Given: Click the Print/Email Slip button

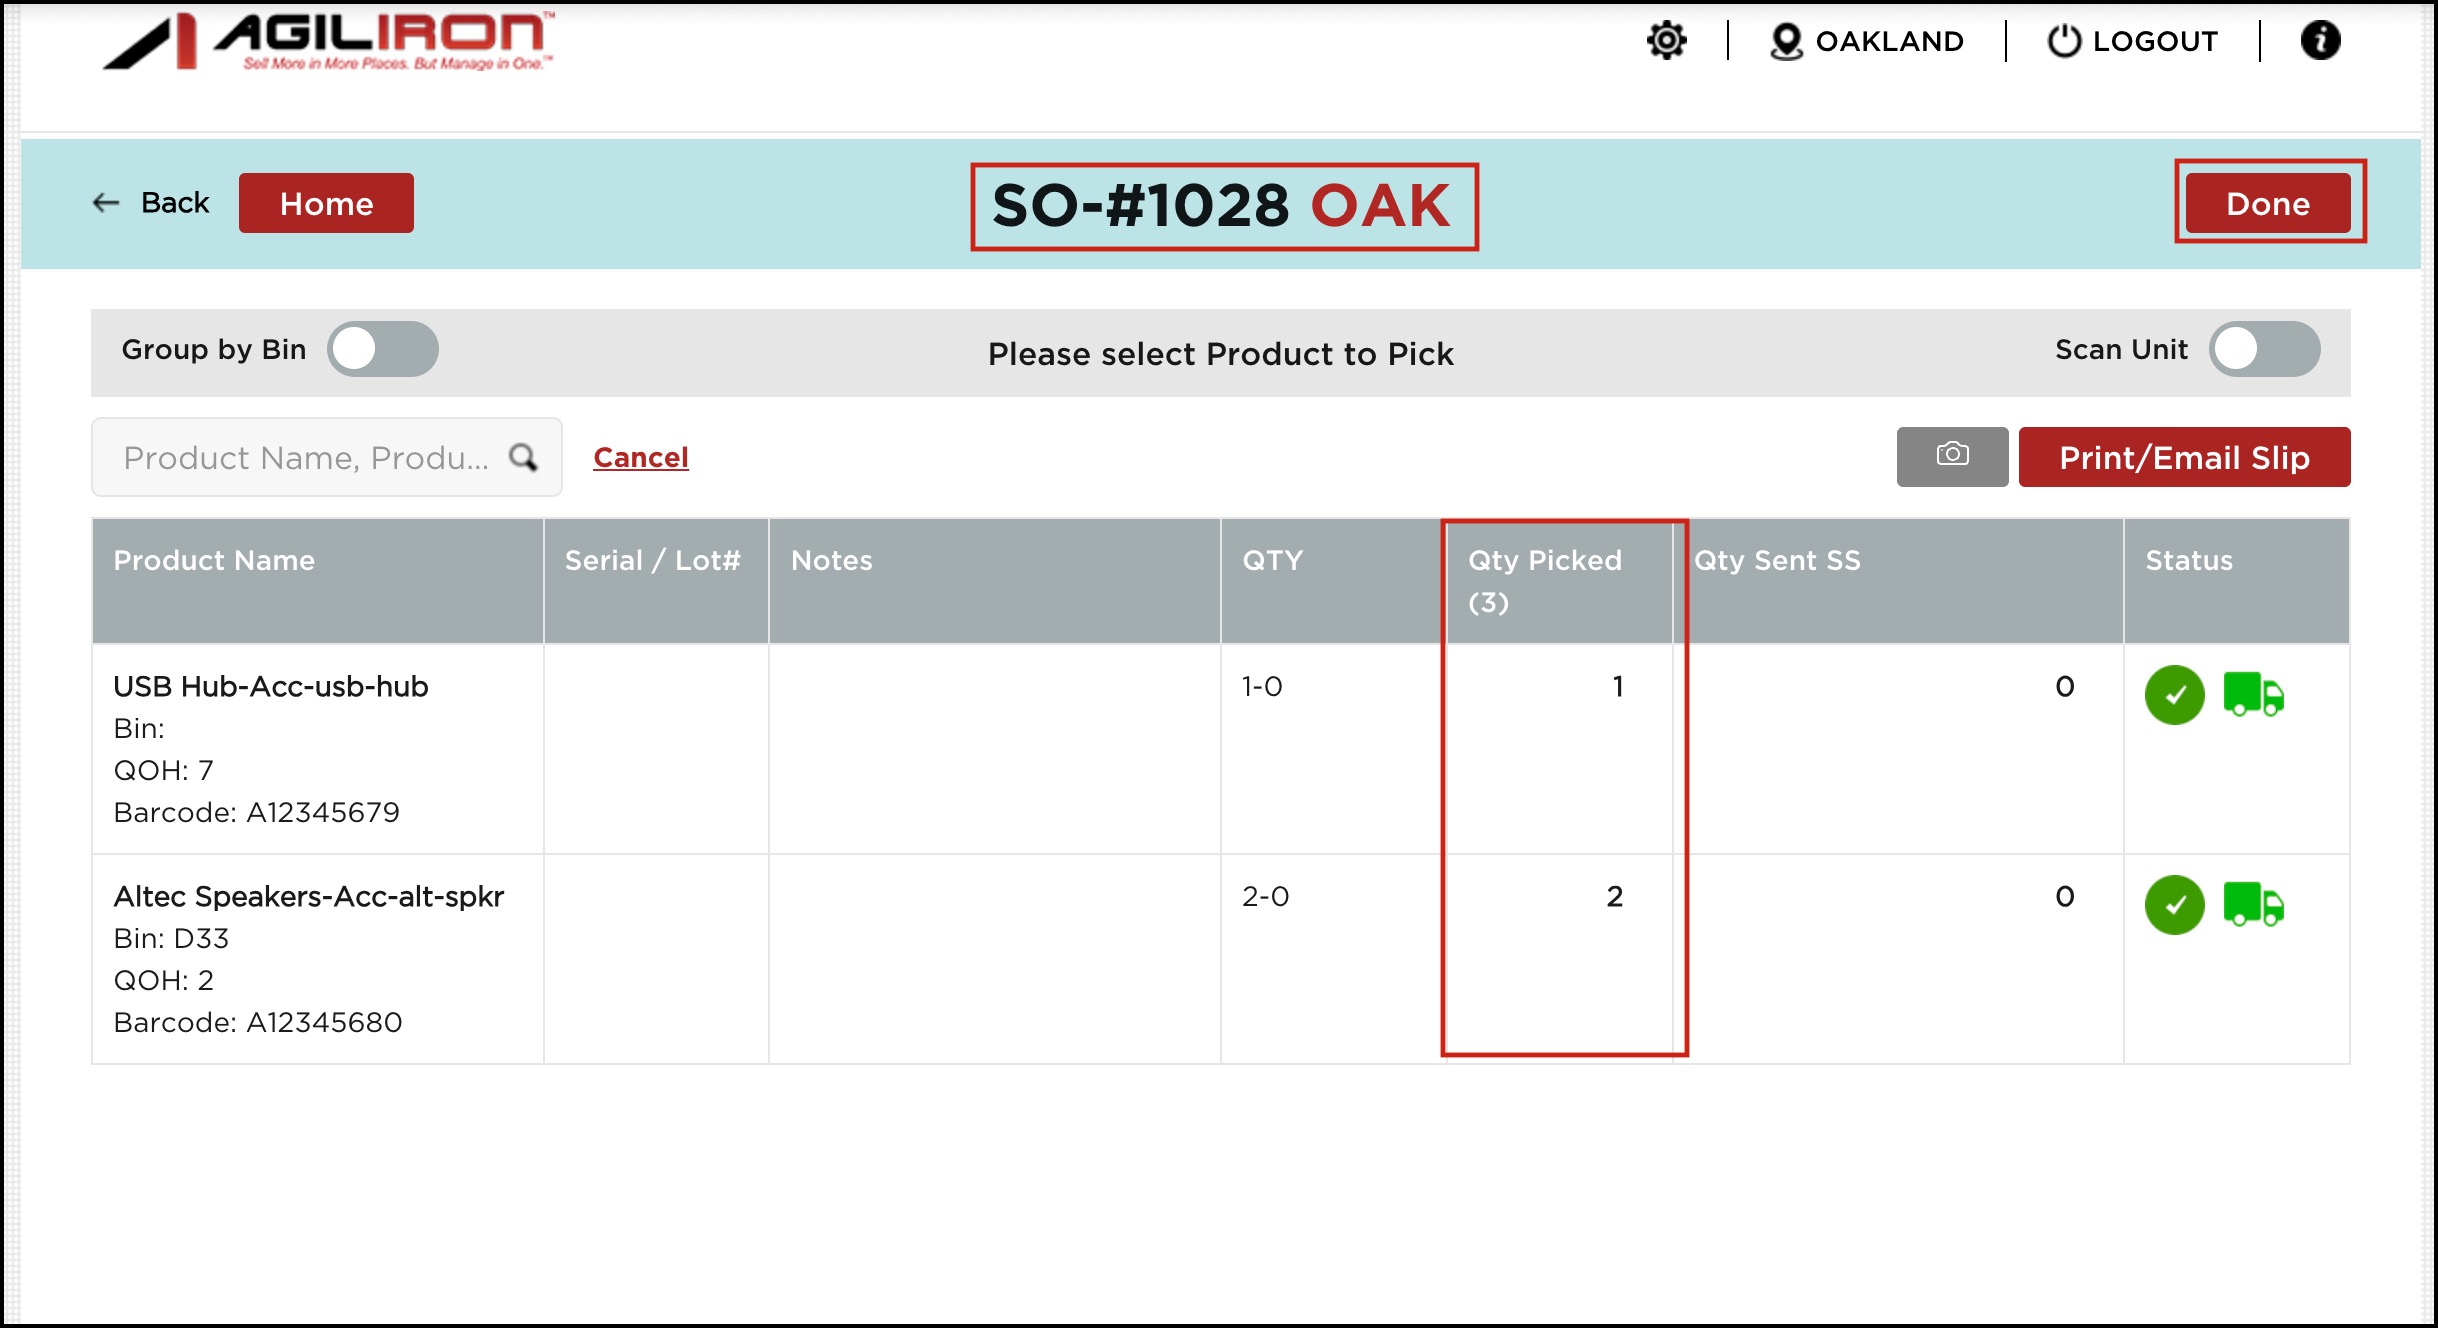Looking at the screenshot, I should 2183,457.
